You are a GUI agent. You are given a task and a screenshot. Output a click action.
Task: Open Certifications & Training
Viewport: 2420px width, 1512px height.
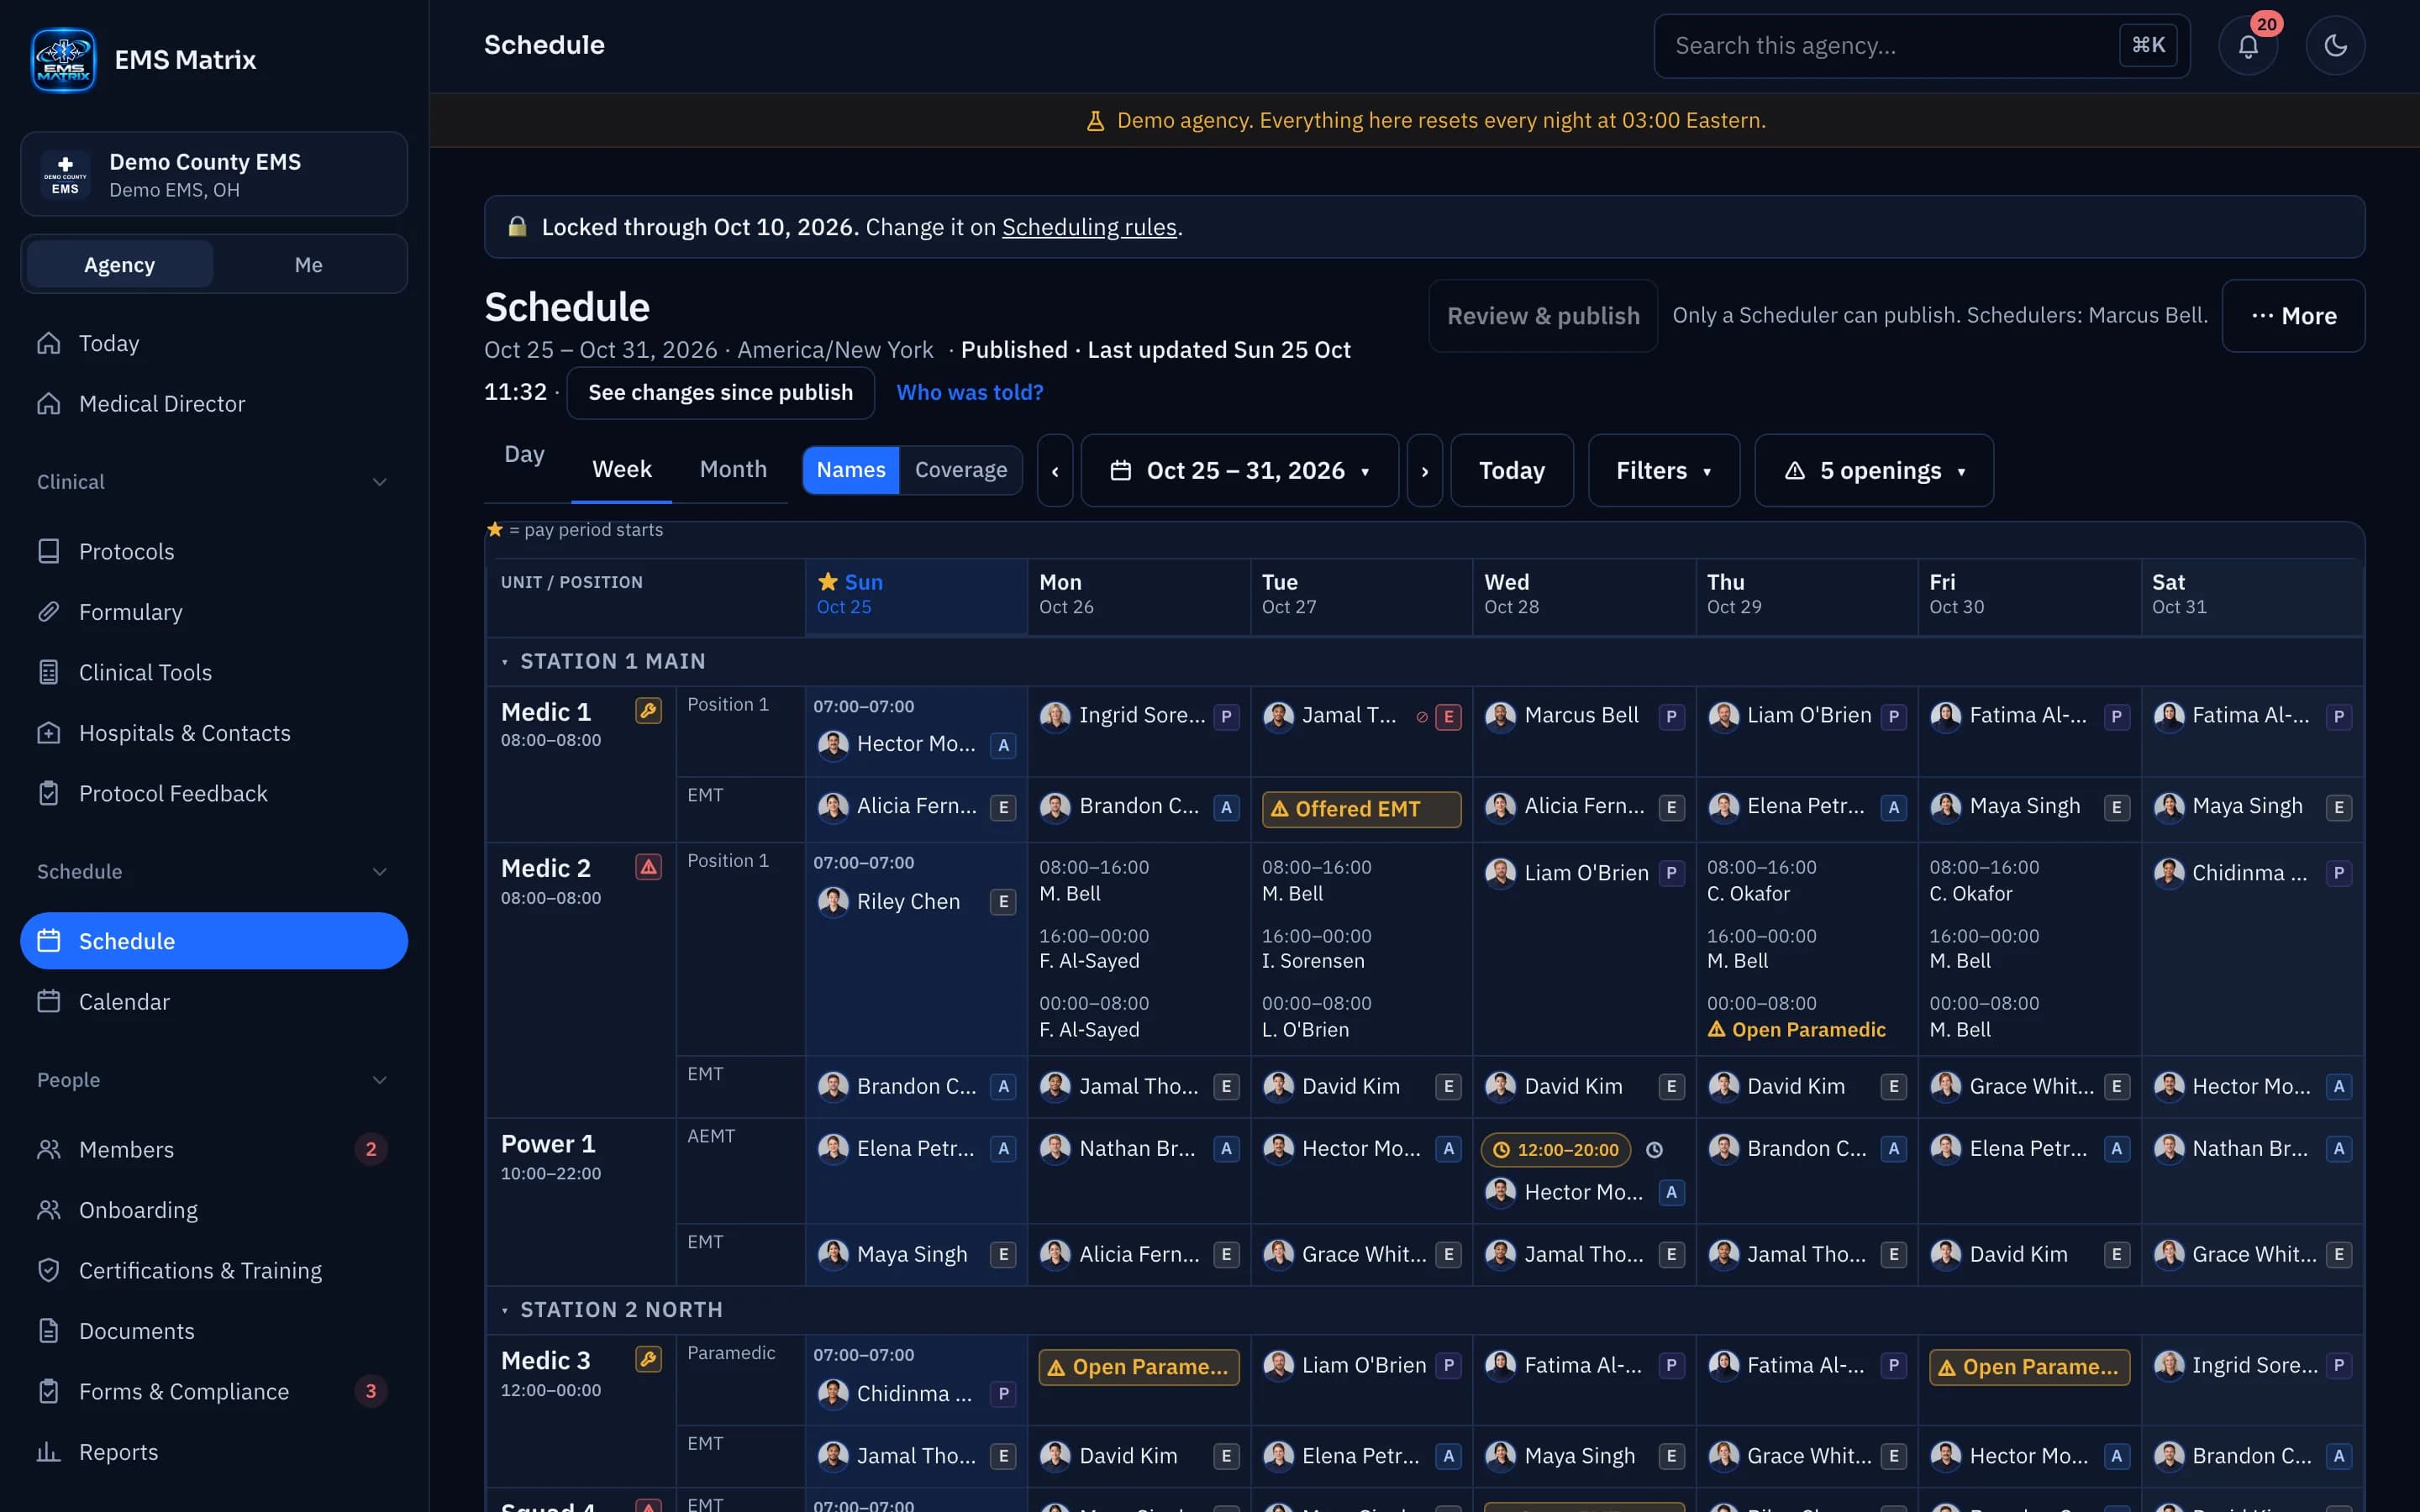(x=213, y=1270)
